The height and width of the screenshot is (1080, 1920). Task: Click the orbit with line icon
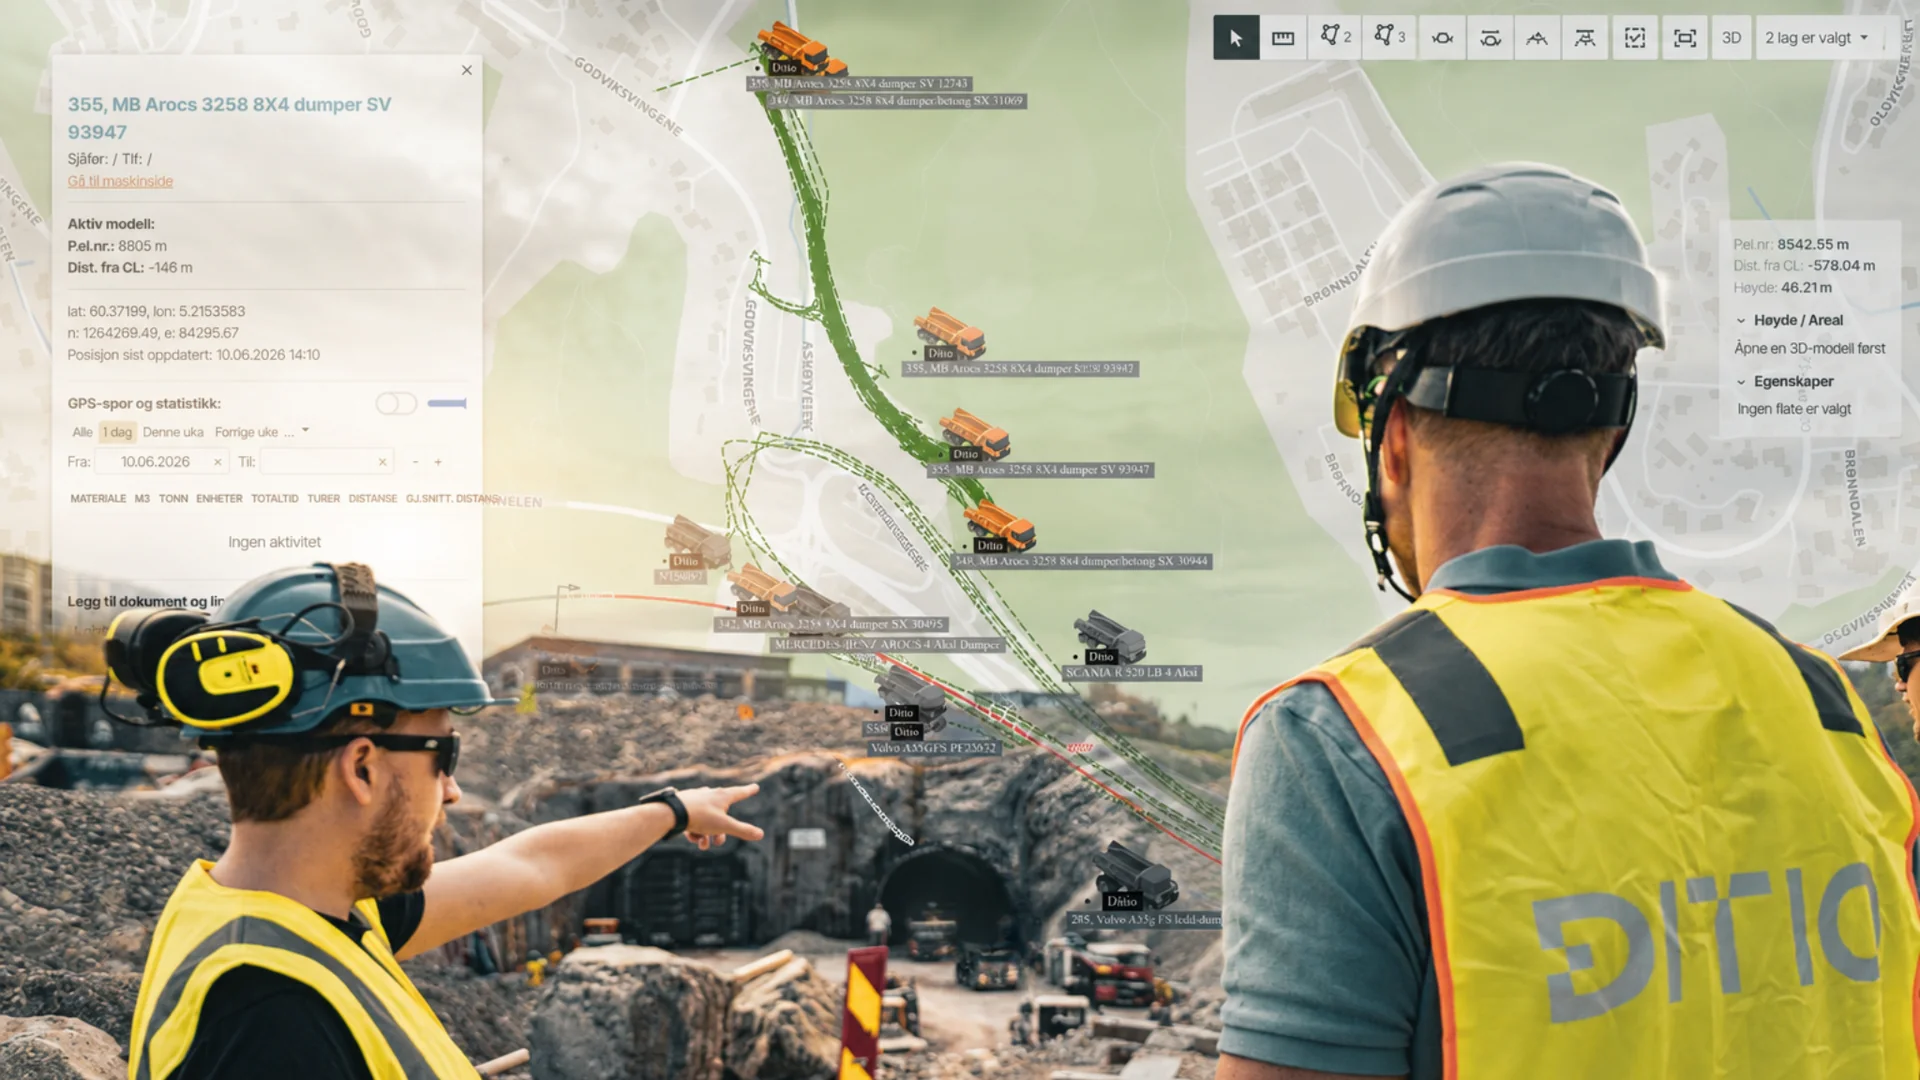click(x=1490, y=38)
